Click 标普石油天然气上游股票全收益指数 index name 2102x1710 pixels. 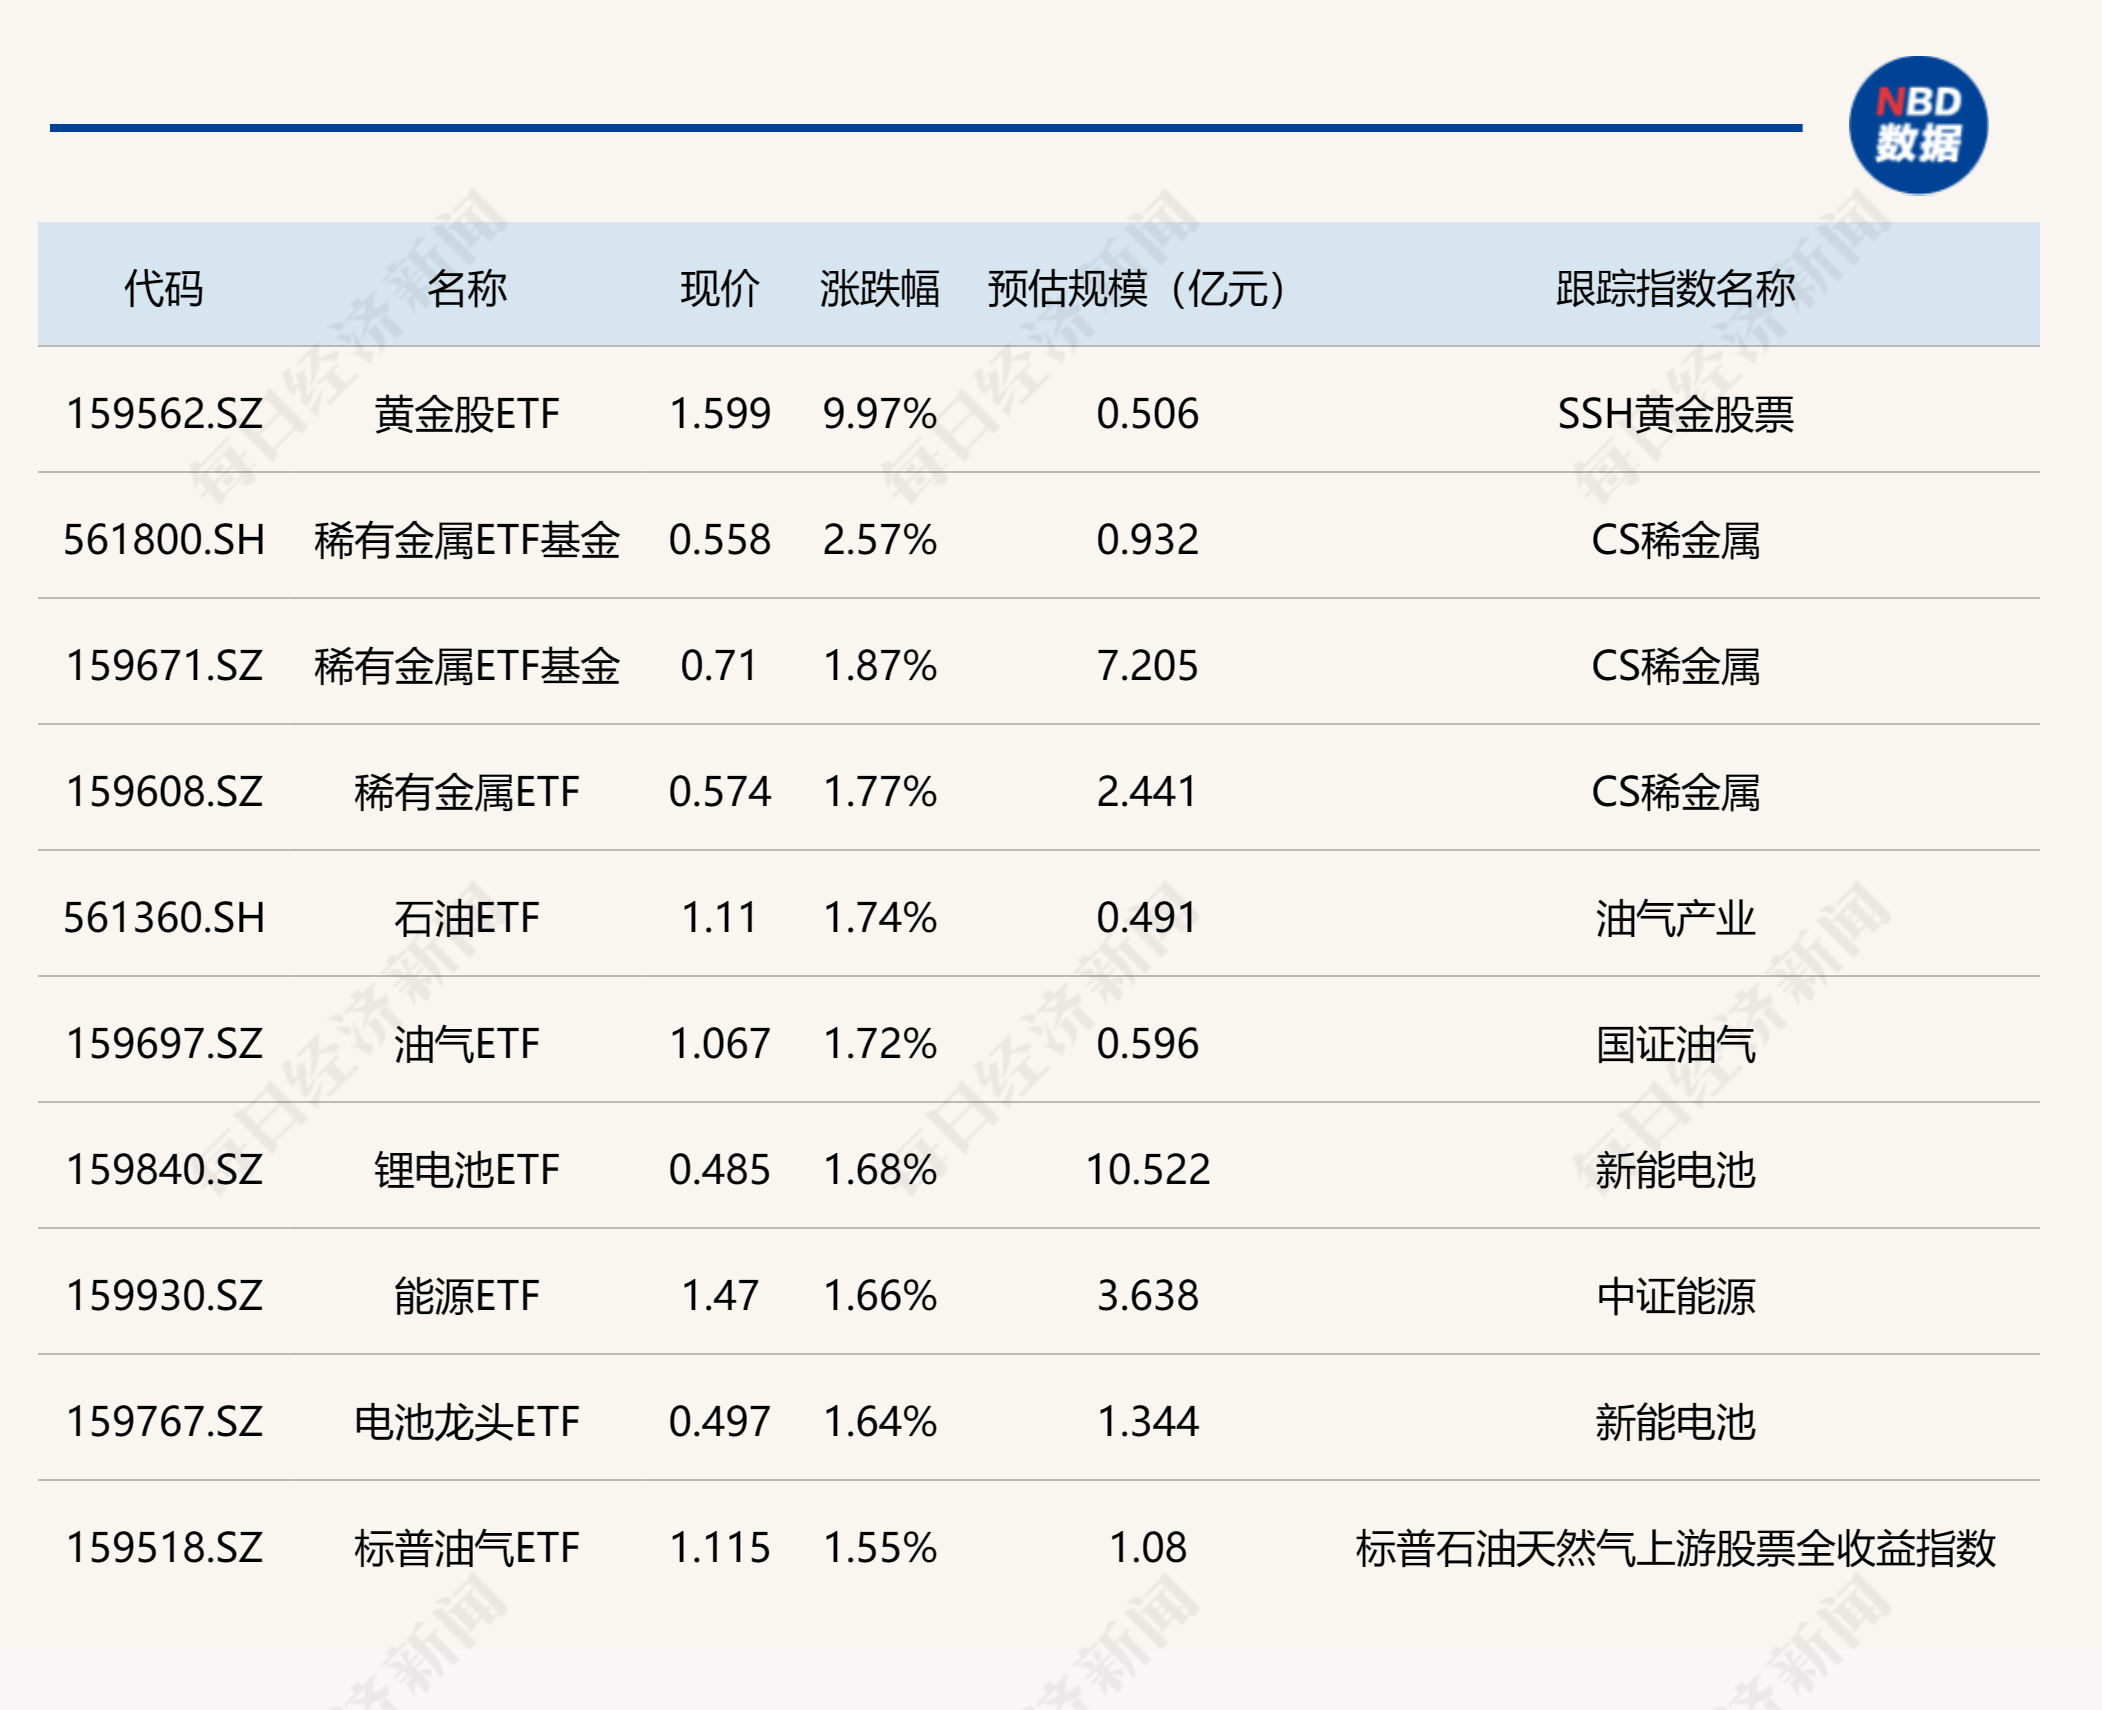pos(1675,1548)
